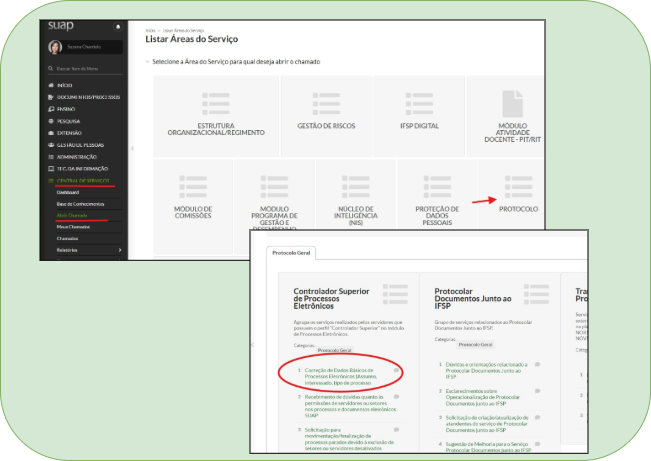This screenshot has height=461, width=651.
Task: Open Central de Serviços menu
Action: (x=83, y=181)
